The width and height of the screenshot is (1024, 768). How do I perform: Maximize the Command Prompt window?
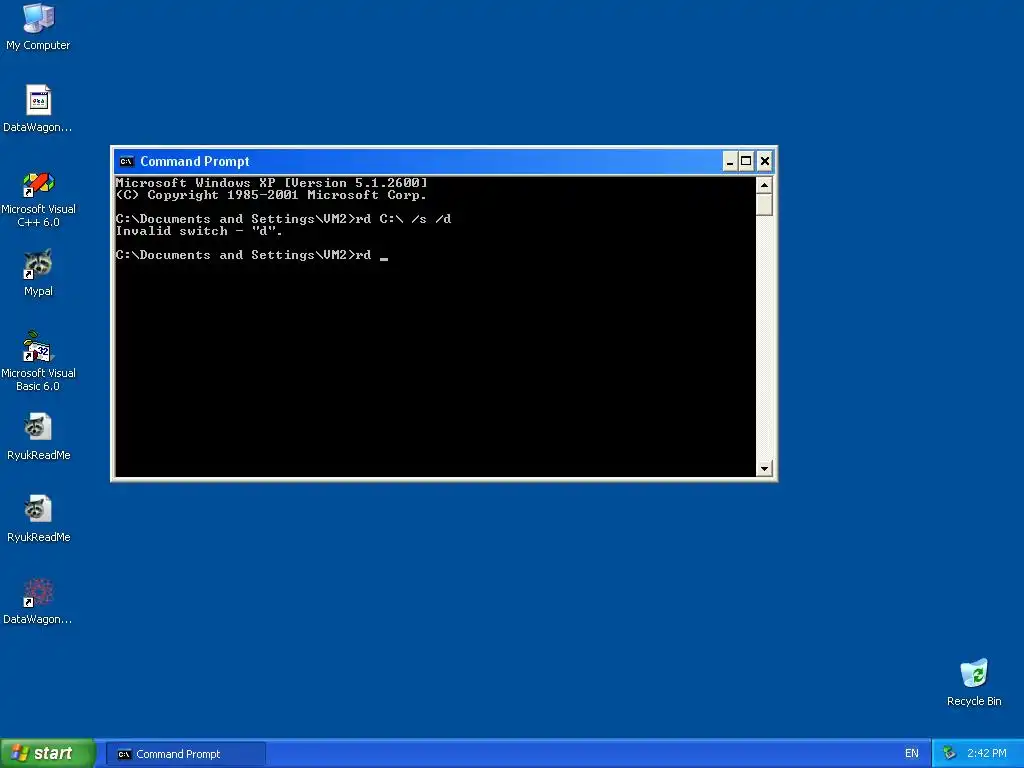(x=746, y=161)
